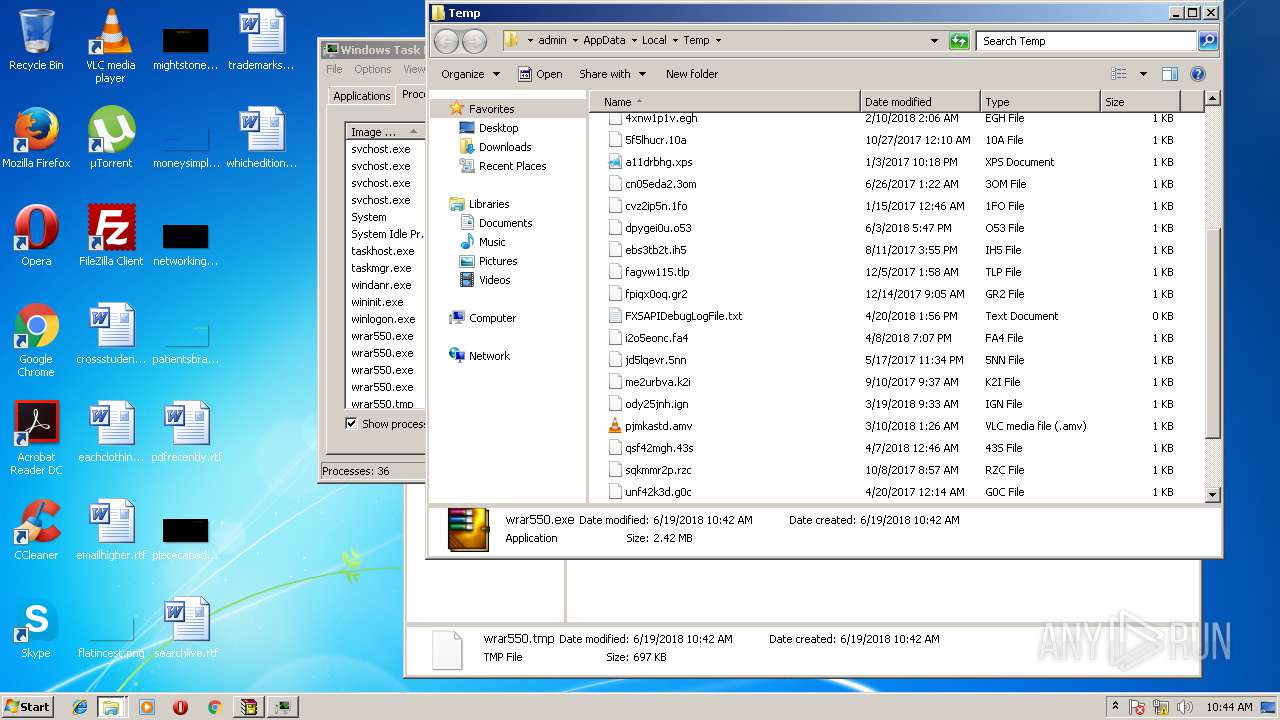
Task: Click Windows Media Player taskbar icon
Action: tap(147, 707)
